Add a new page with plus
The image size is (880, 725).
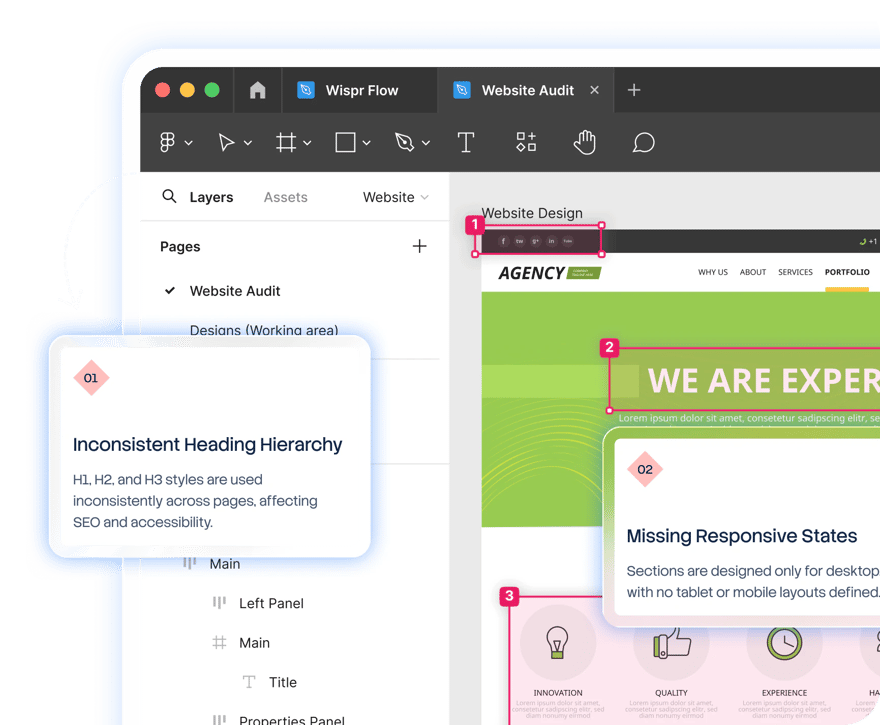(419, 246)
